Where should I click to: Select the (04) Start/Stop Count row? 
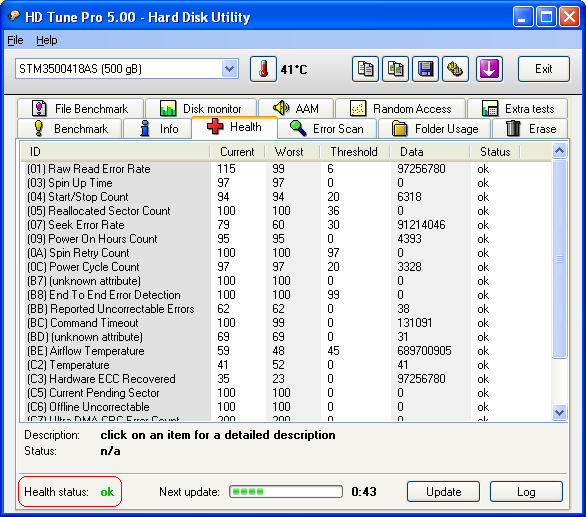point(286,197)
